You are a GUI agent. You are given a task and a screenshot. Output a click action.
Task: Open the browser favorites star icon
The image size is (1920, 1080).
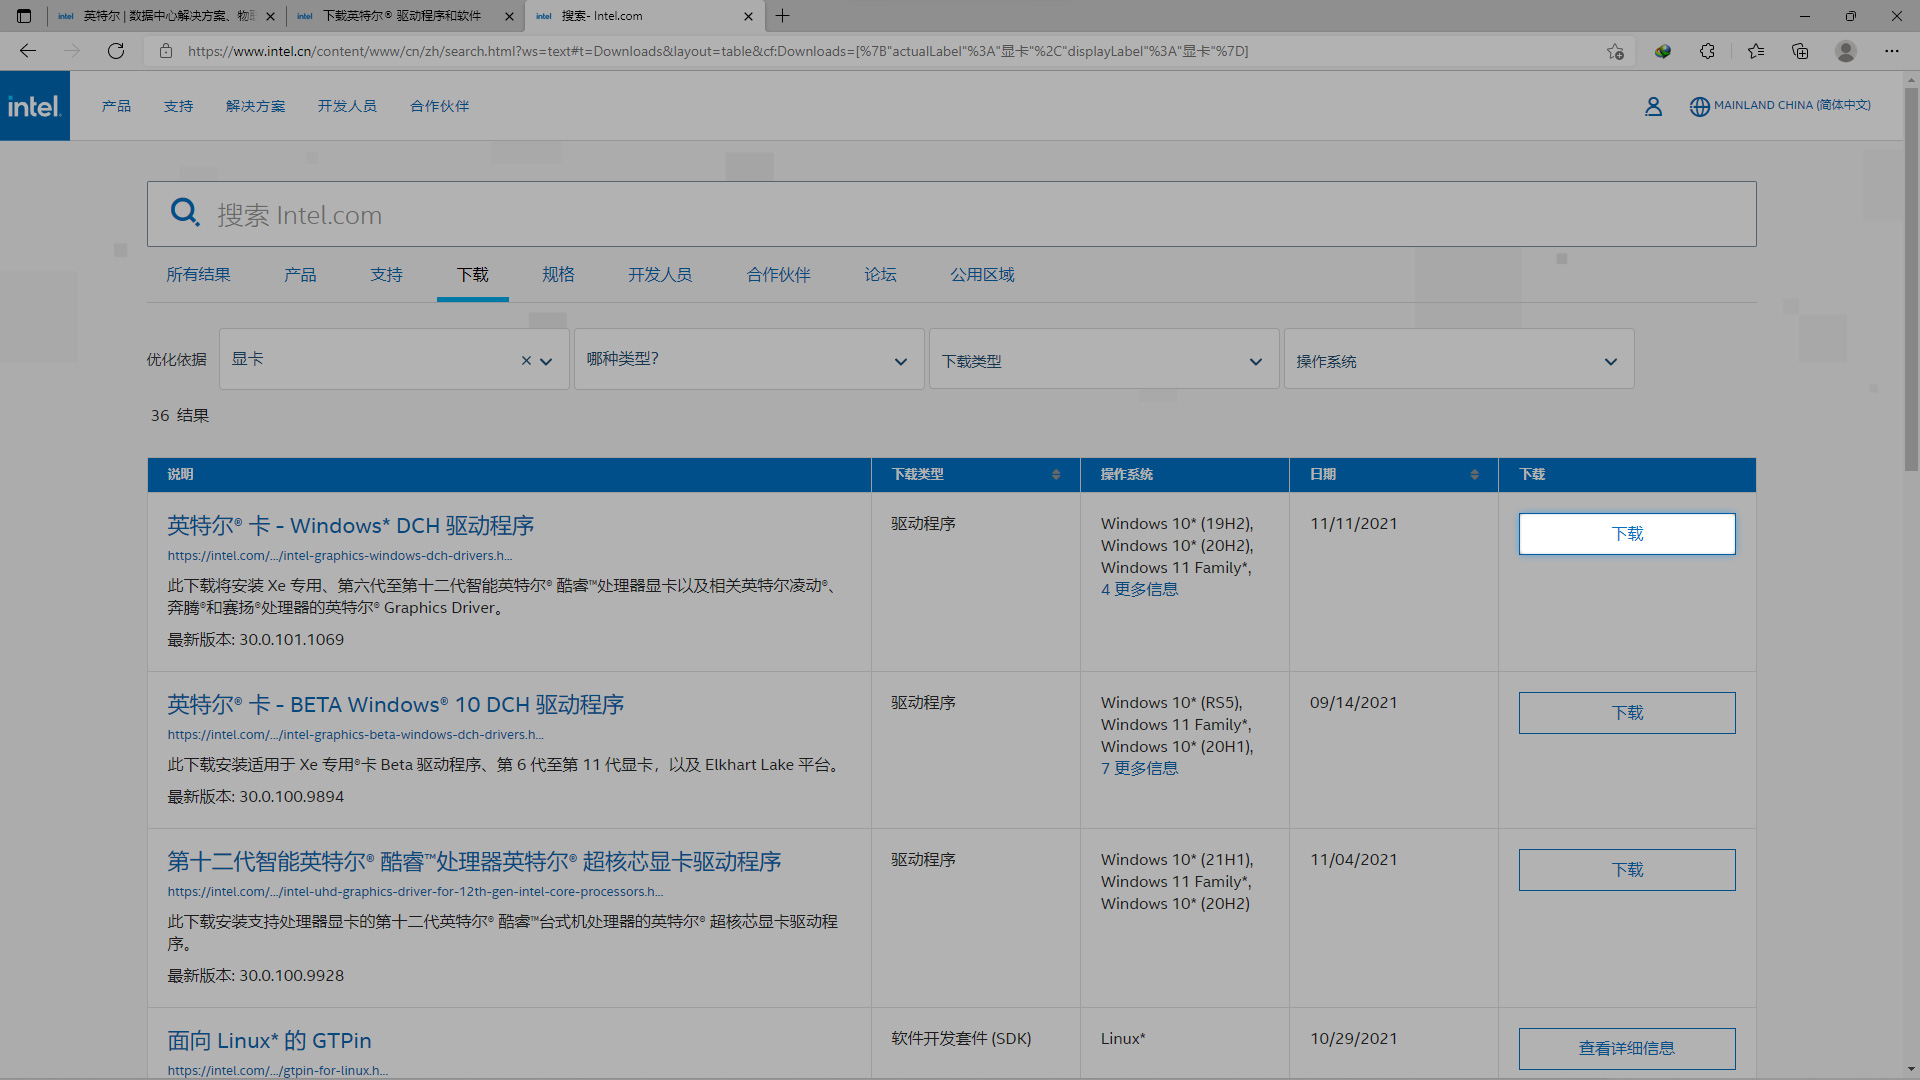coord(1755,51)
